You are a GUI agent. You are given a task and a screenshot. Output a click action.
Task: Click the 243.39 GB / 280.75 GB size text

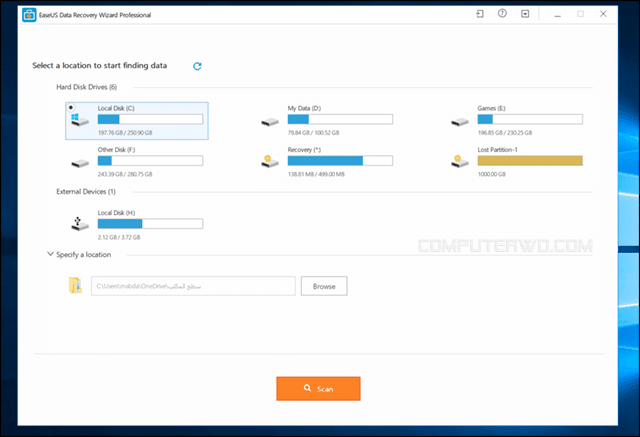tap(125, 174)
